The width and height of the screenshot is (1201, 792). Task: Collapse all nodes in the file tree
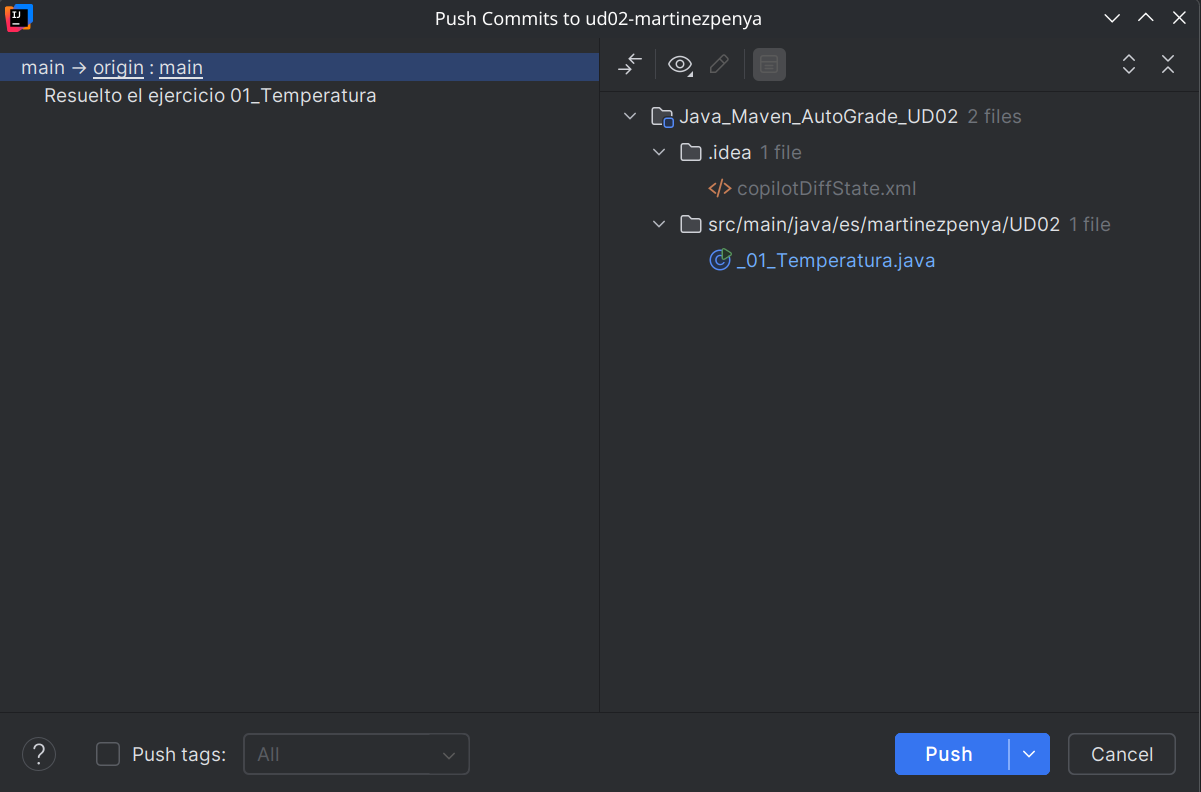1168,64
